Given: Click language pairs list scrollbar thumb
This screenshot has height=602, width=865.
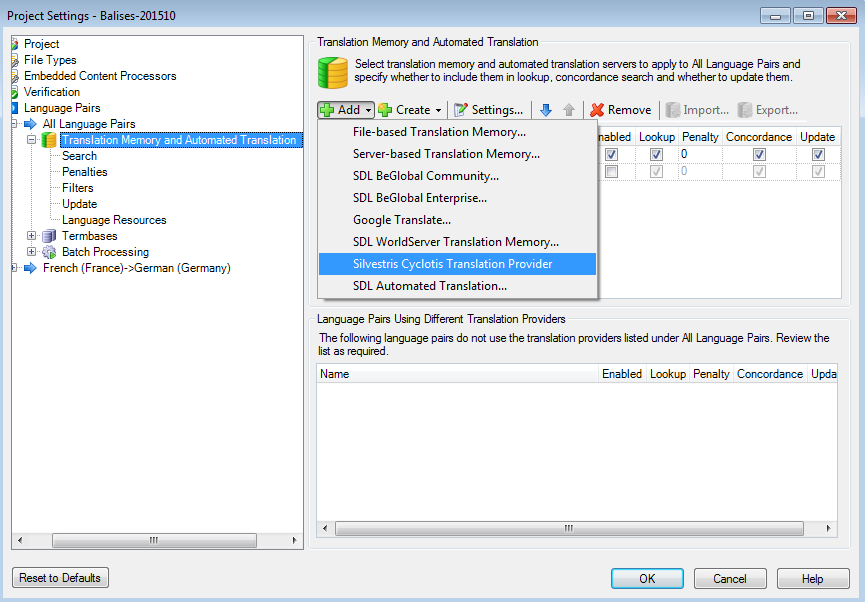Looking at the screenshot, I should [569, 528].
